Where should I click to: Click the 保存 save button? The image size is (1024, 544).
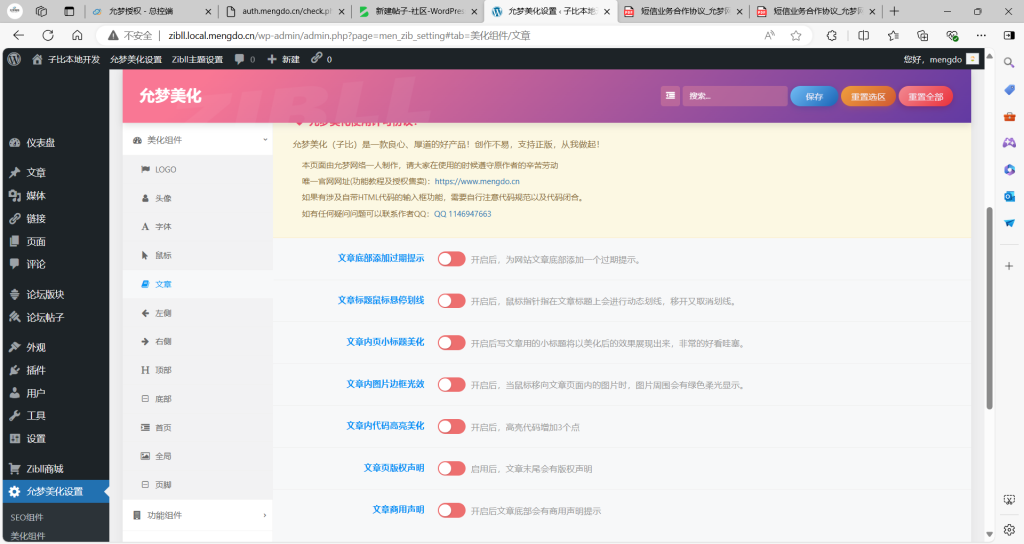pyautogui.click(x=814, y=96)
